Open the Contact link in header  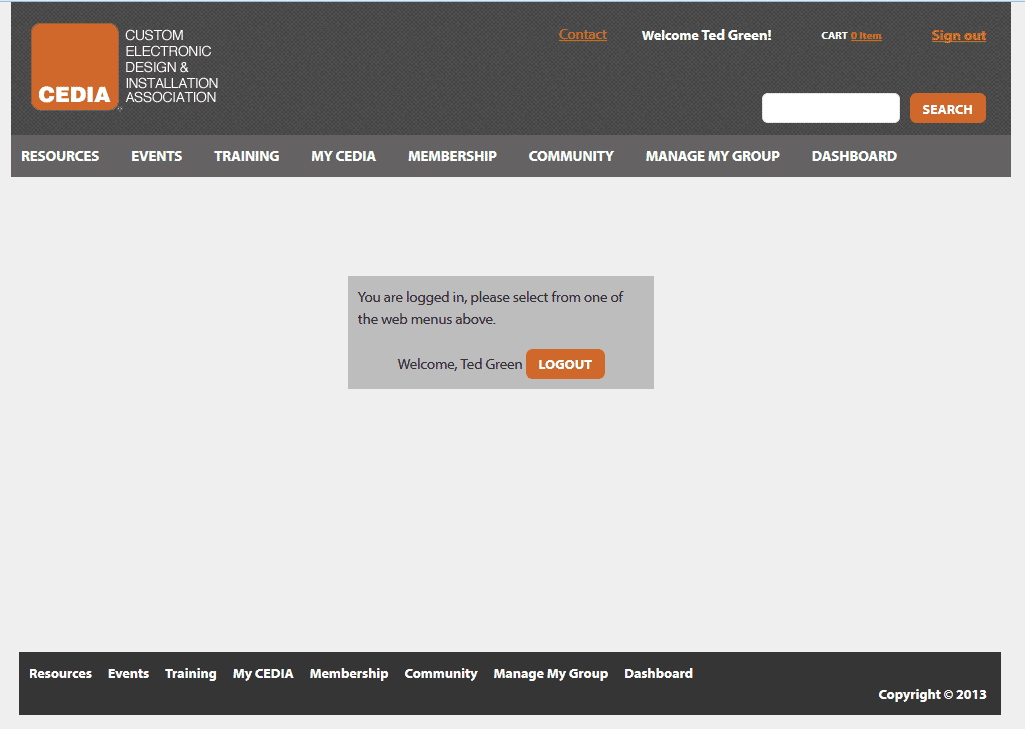pyautogui.click(x=582, y=35)
